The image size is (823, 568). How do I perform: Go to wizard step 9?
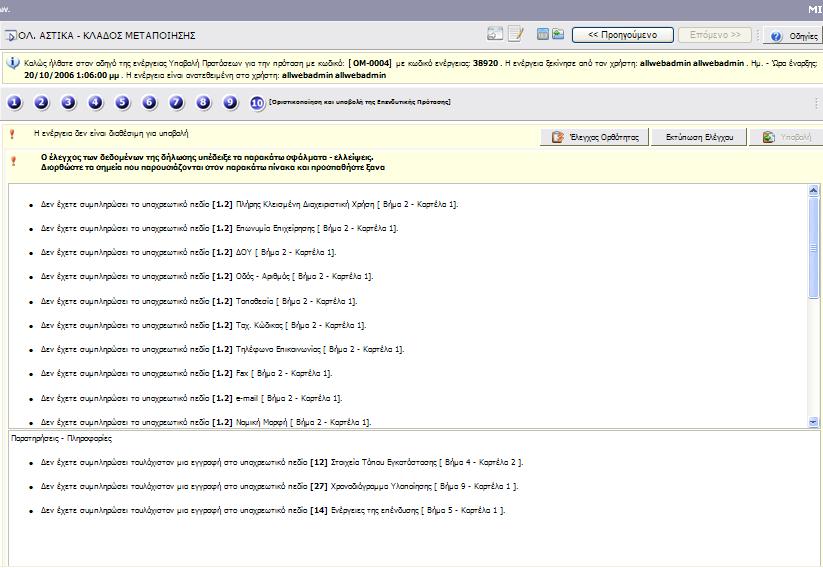pos(230,102)
